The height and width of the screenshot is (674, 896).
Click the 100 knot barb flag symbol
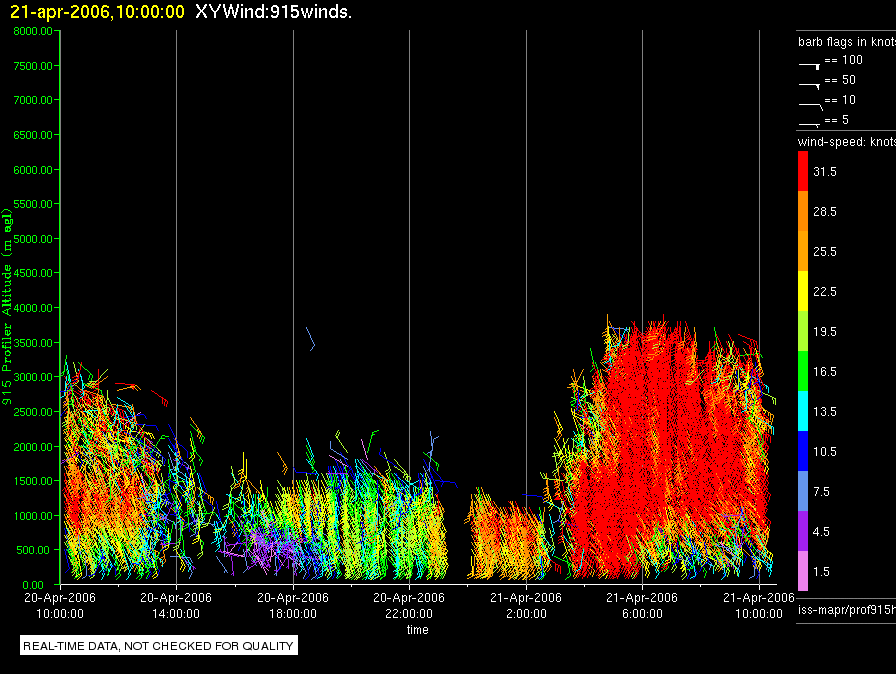coord(810,66)
